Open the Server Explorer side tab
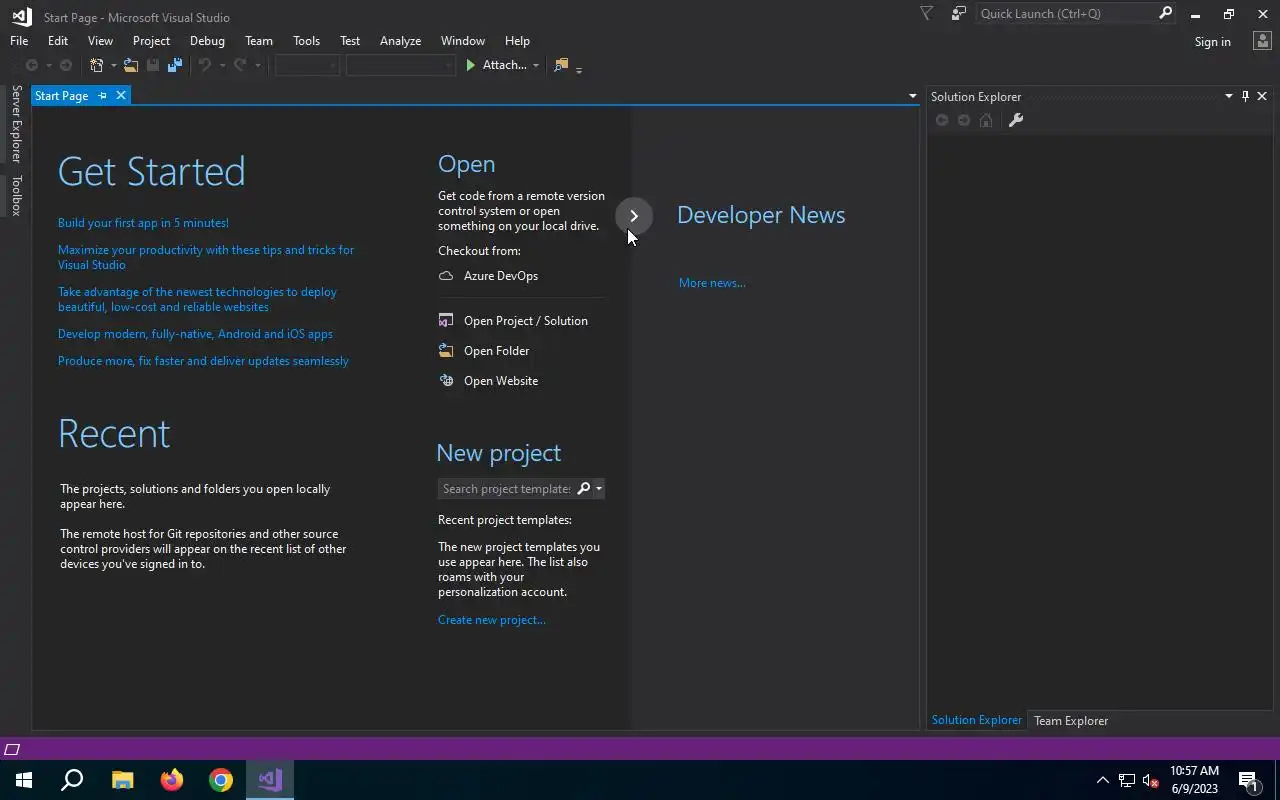This screenshot has height=800, width=1280. (x=16, y=124)
